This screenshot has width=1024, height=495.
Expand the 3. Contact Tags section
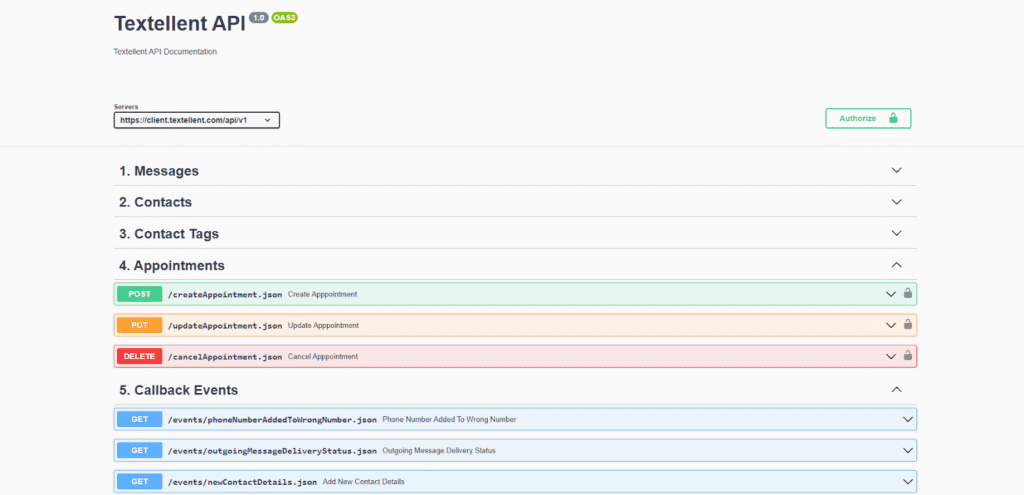coord(515,233)
